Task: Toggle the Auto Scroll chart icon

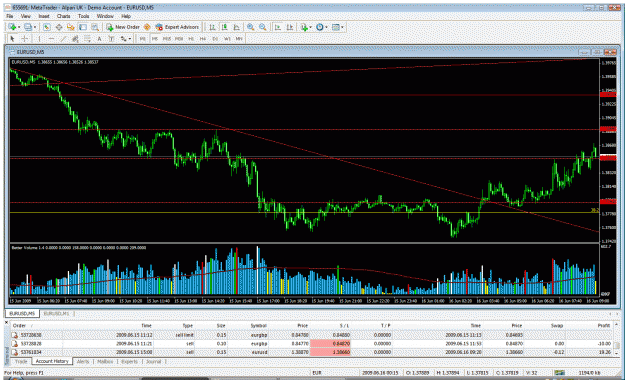Action: point(278,27)
